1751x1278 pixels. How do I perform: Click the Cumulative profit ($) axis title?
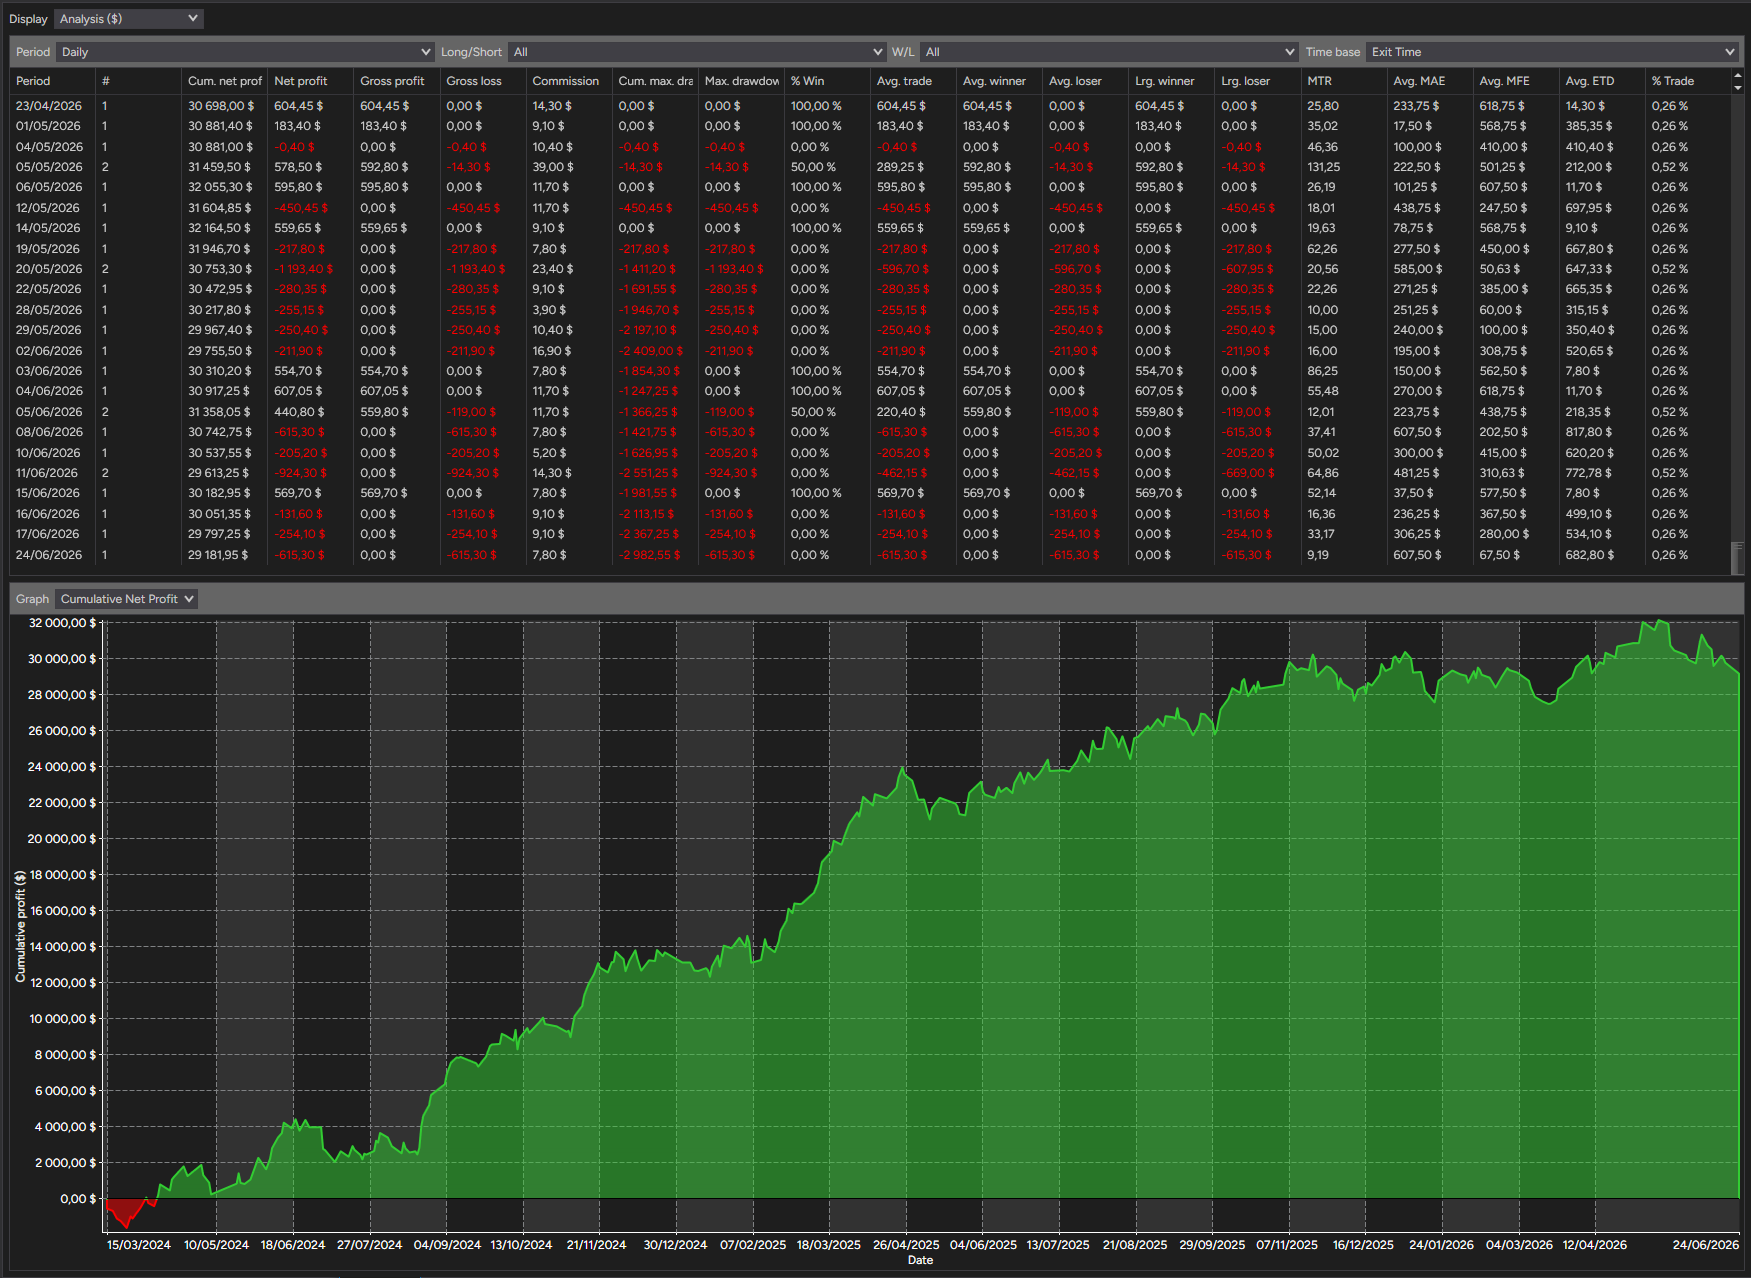20,926
